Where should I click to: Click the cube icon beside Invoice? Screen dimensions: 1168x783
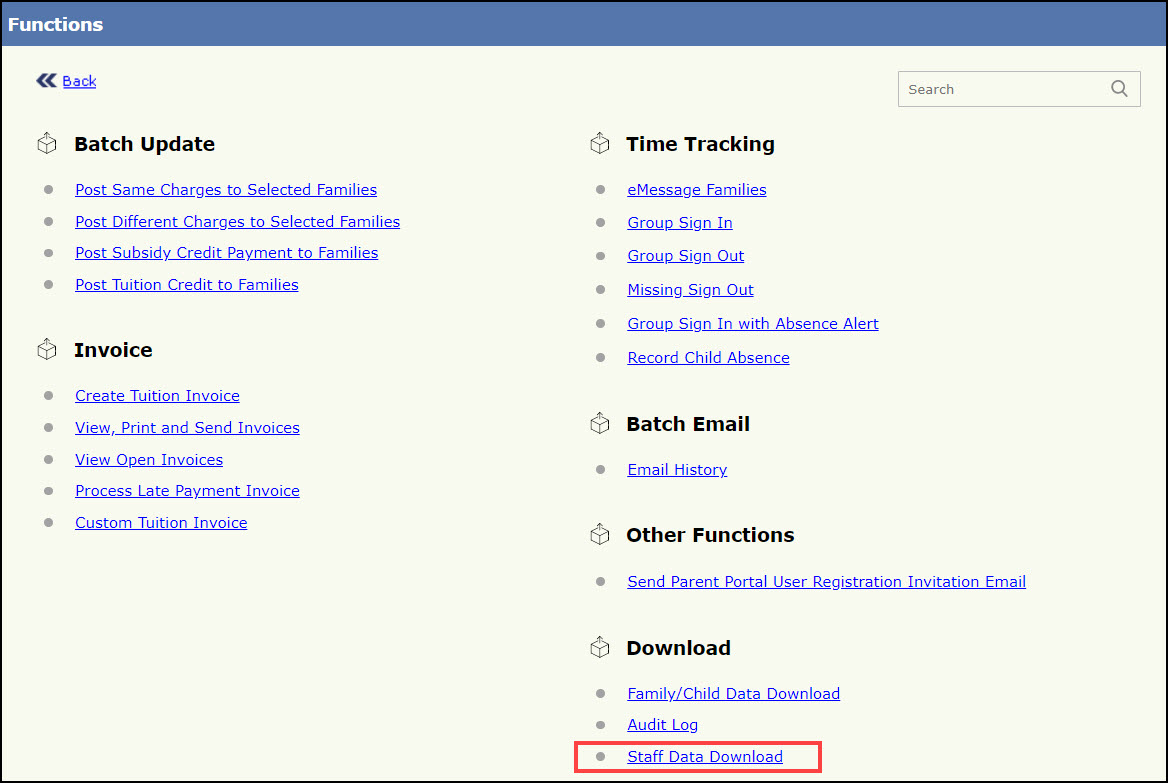(x=47, y=350)
